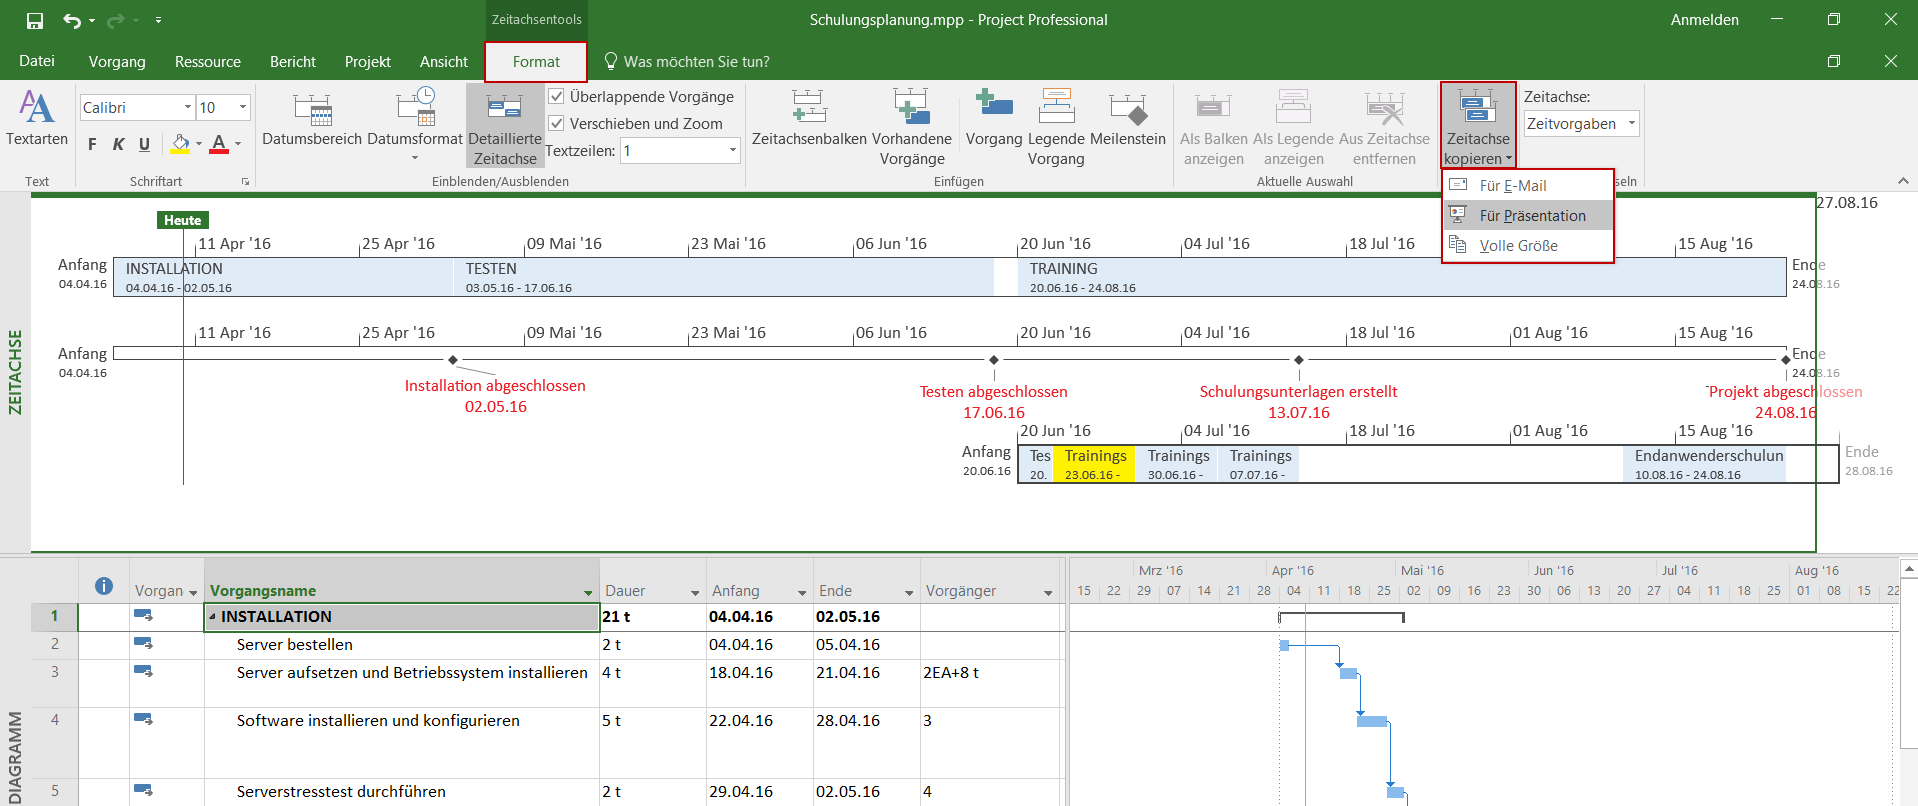
Task: Expand the Textzeilen combo box
Action: point(732,151)
